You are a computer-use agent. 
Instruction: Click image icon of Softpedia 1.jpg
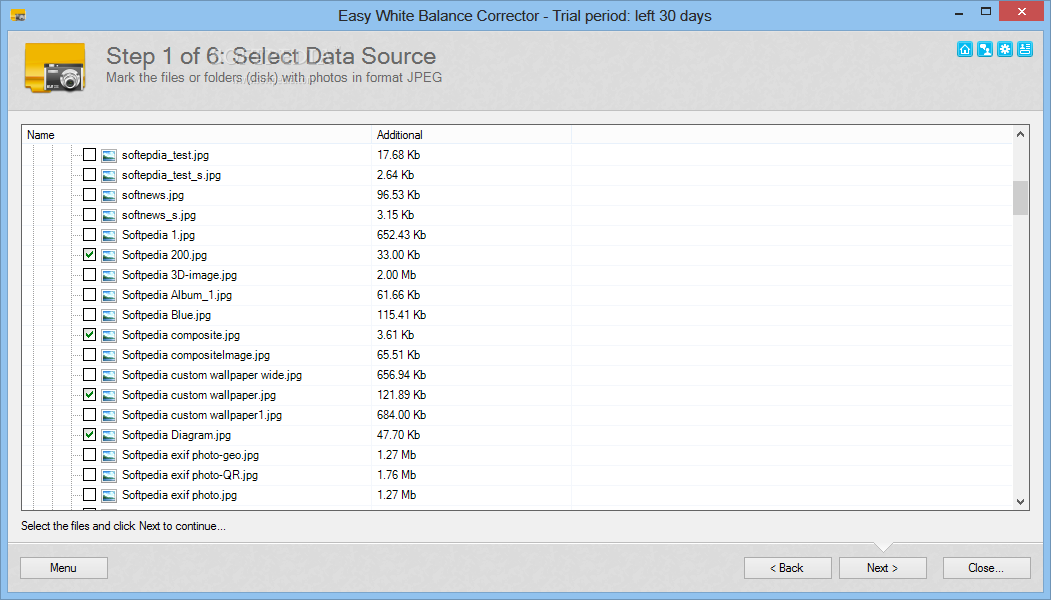click(109, 236)
